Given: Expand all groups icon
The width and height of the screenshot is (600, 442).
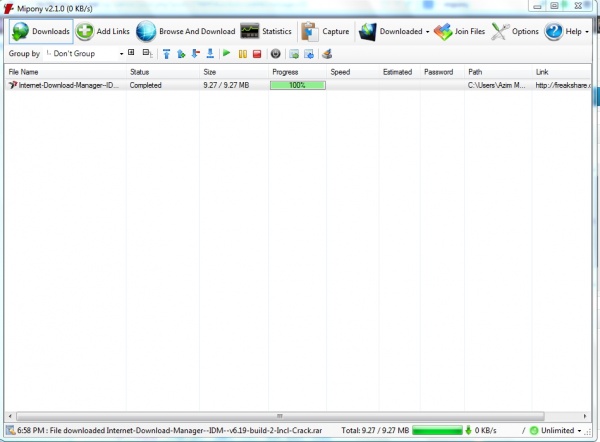Looking at the screenshot, I should click(131, 53).
